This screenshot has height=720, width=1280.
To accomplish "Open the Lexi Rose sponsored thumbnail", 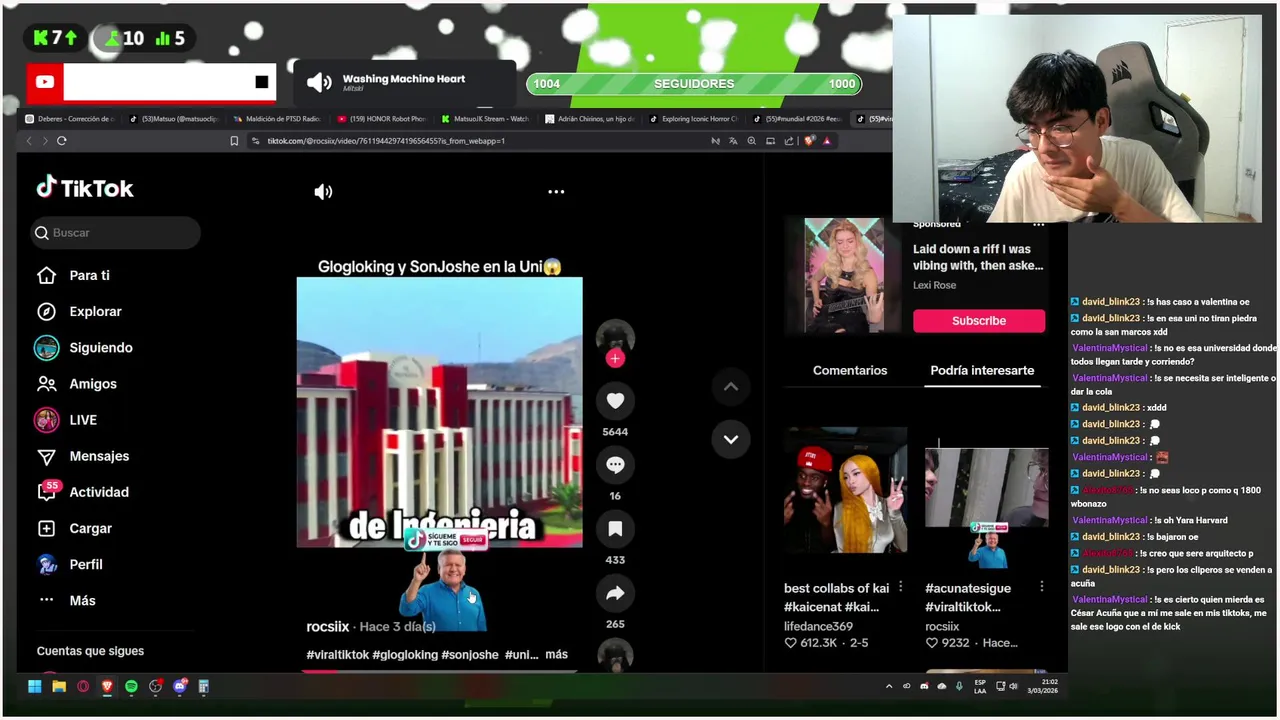I will [x=845, y=275].
